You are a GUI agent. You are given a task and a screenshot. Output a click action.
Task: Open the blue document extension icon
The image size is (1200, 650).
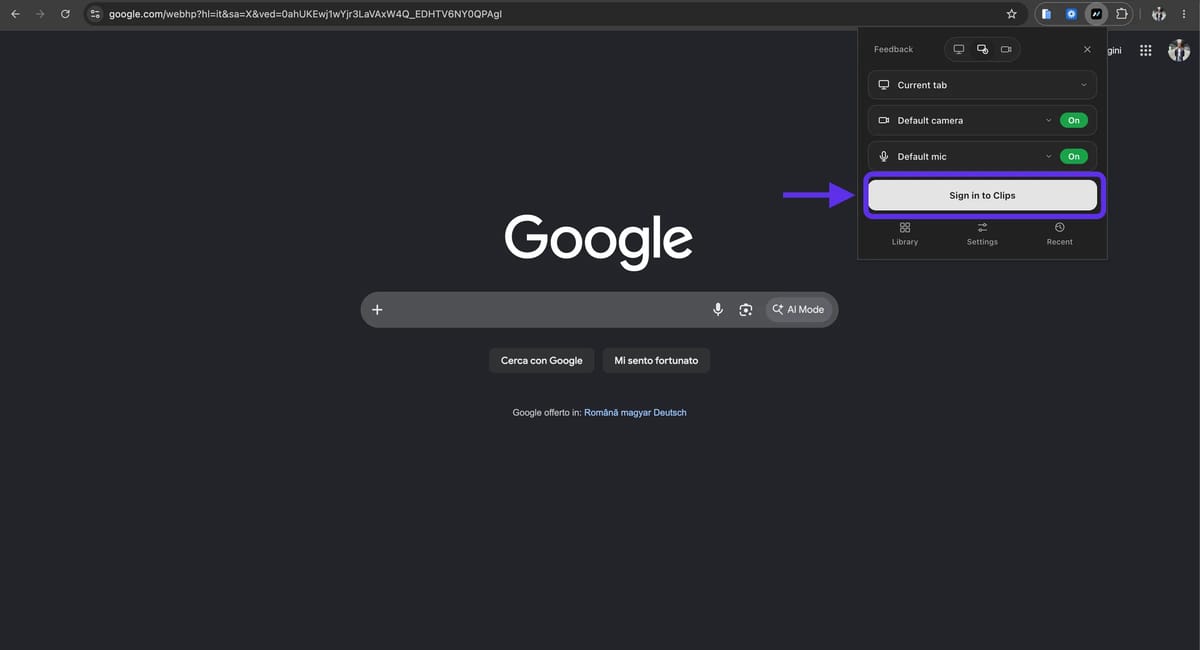(1046, 14)
